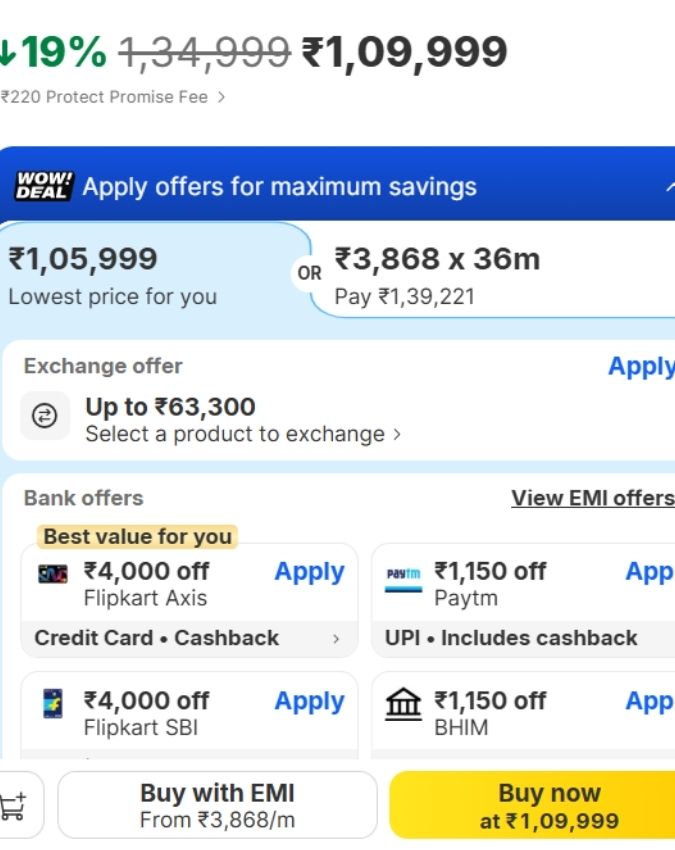
Task: Click the BHIM bank icon
Action: point(403,704)
